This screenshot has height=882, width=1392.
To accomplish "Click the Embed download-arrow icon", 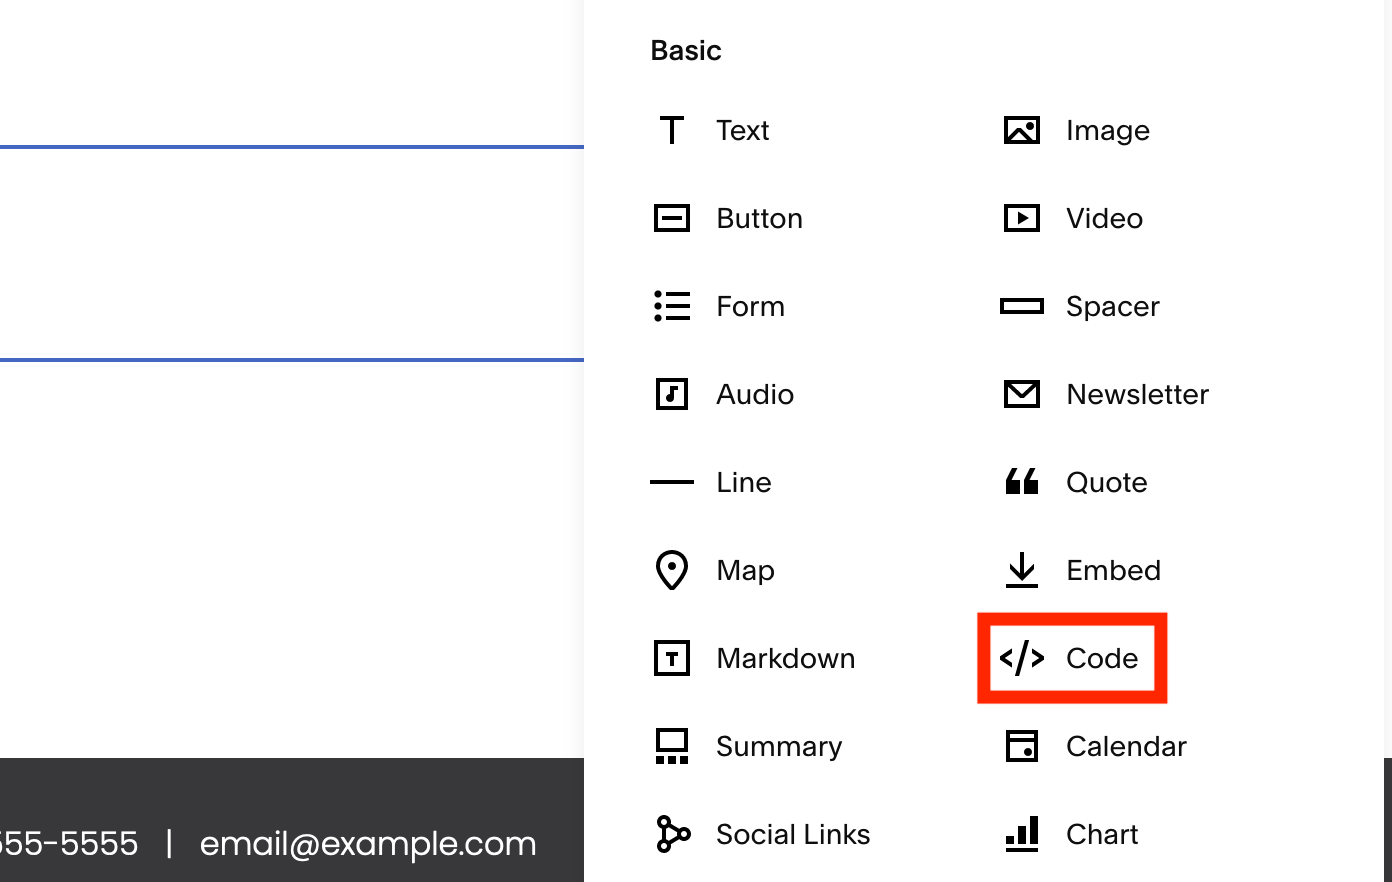I will point(1021,570).
